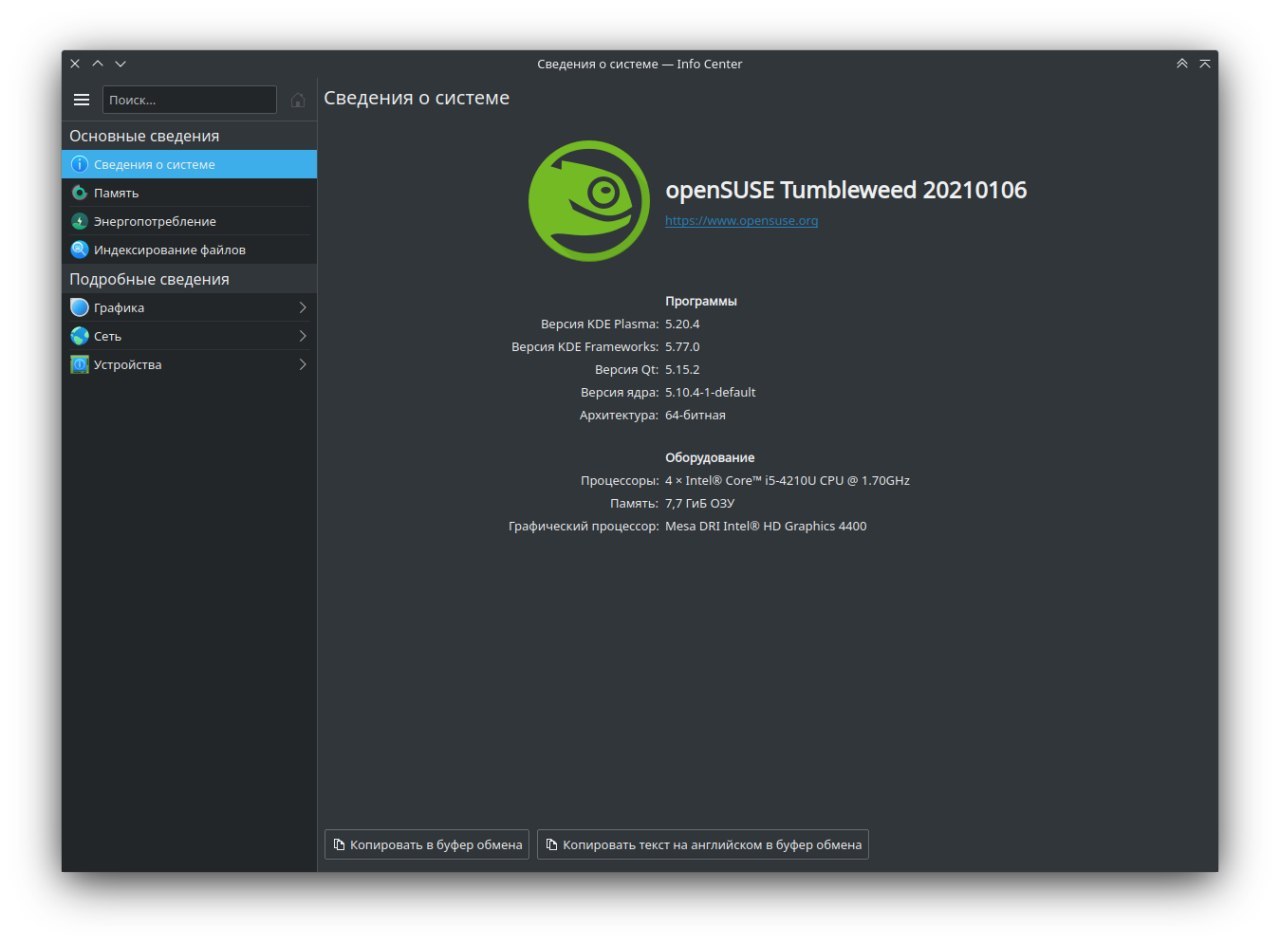Click the home icon beside search
This screenshot has width=1280, height=945.
tap(297, 100)
